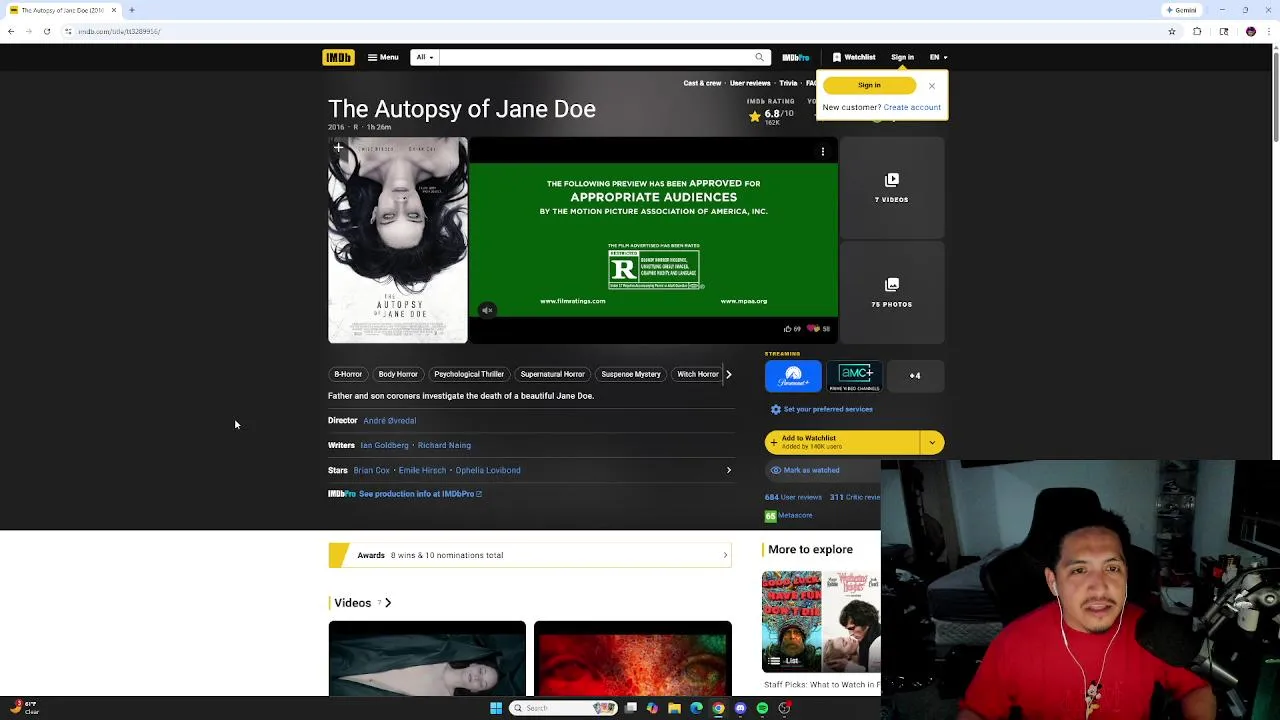Click the yellow Sign in popup button
1280x720 pixels.
[869, 85]
